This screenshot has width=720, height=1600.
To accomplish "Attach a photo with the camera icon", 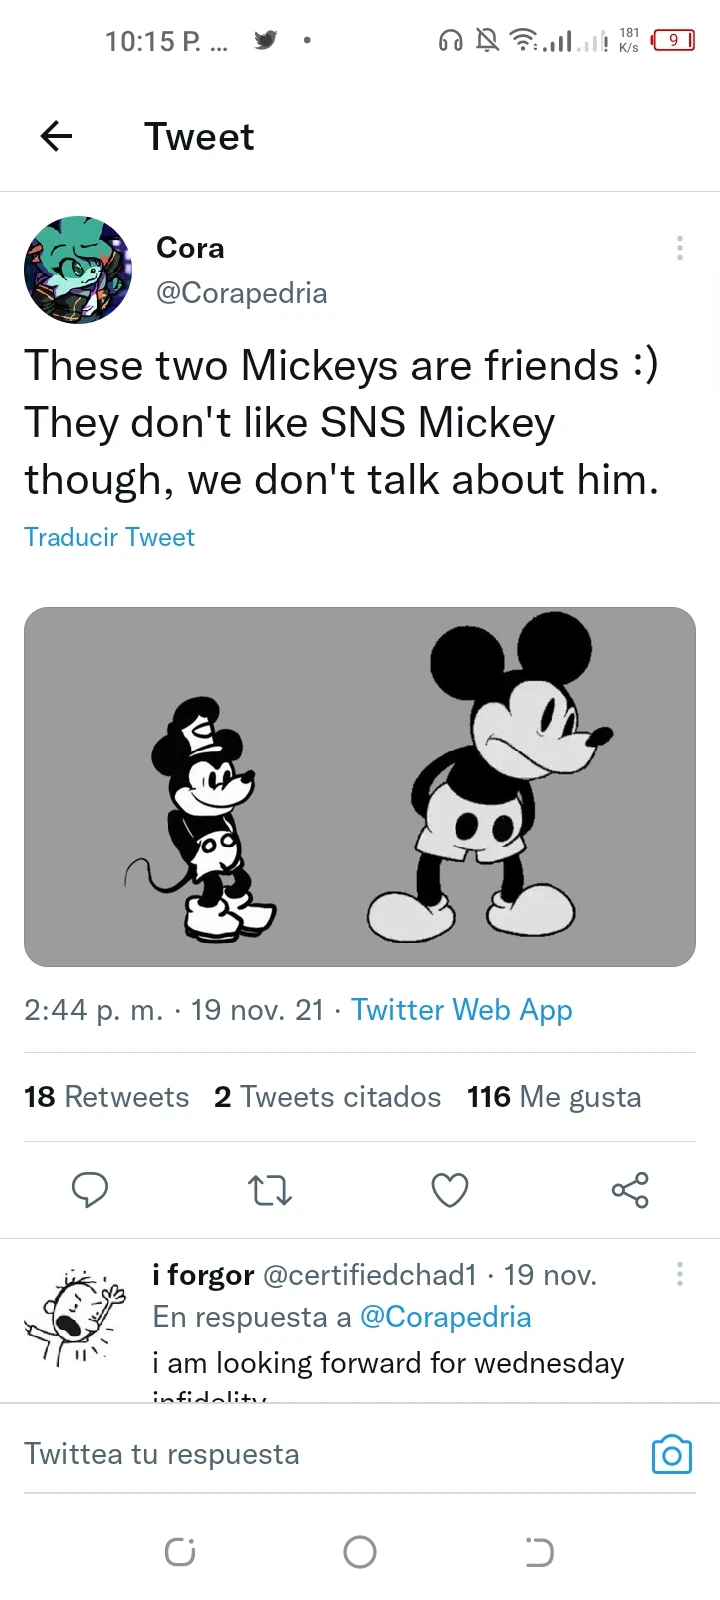I will [x=671, y=1454].
